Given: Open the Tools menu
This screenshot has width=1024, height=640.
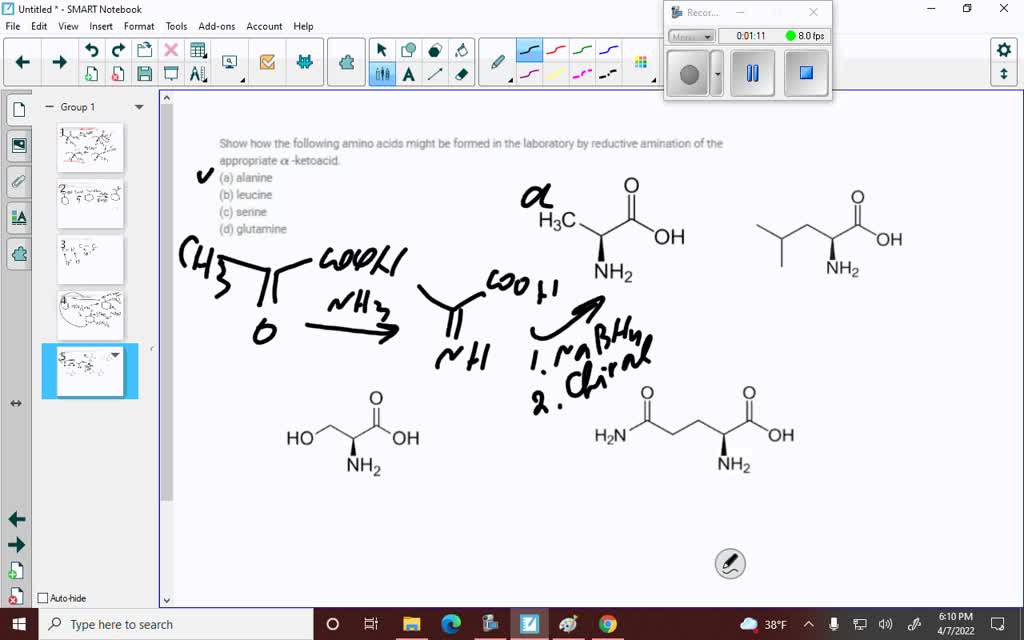Looking at the screenshot, I should coord(176,26).
